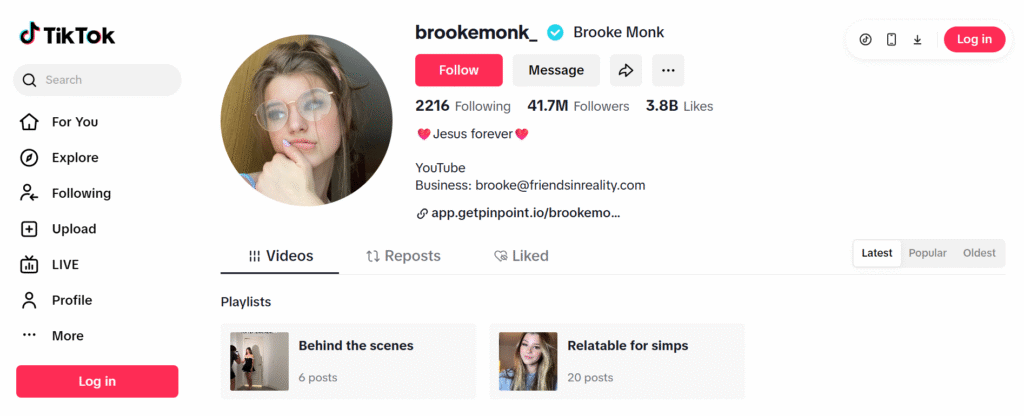Open the LIVE icon in sidebar
Screen dimensions: 1024x416
pos(30,265)
